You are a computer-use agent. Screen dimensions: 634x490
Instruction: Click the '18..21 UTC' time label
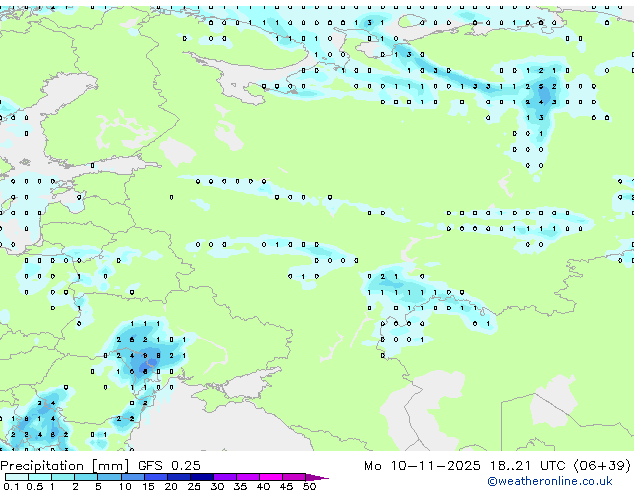527,466
